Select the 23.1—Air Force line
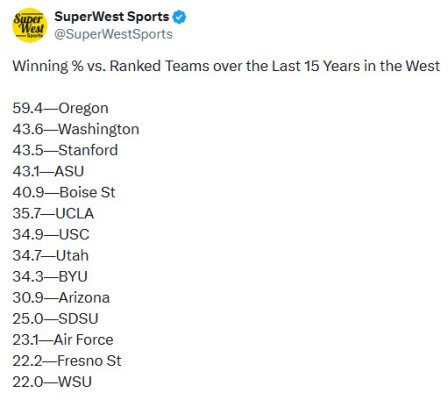This screenshot has width=448, height=400. (63, 340)
